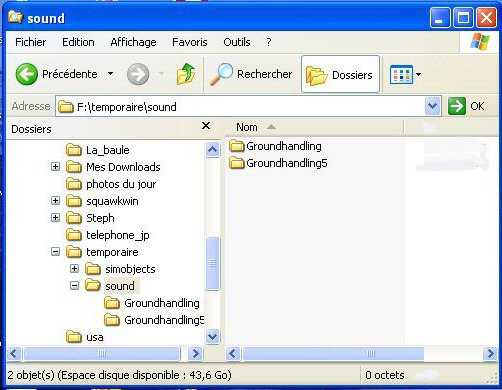This screenshot has width=502, height=390.
Task: Click the Windows logo throbber icon
Action: click(480, 42)
